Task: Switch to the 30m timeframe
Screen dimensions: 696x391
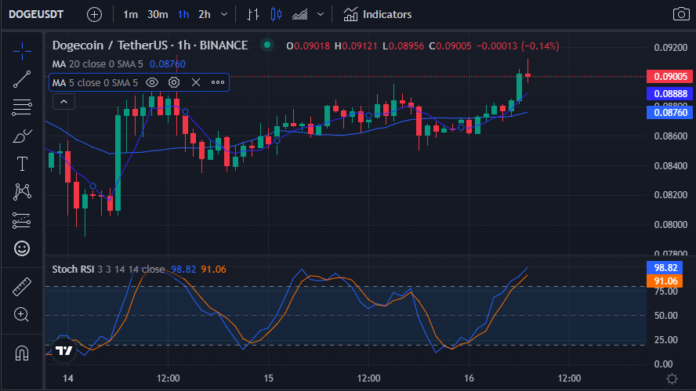Action: tap(158, 15)
